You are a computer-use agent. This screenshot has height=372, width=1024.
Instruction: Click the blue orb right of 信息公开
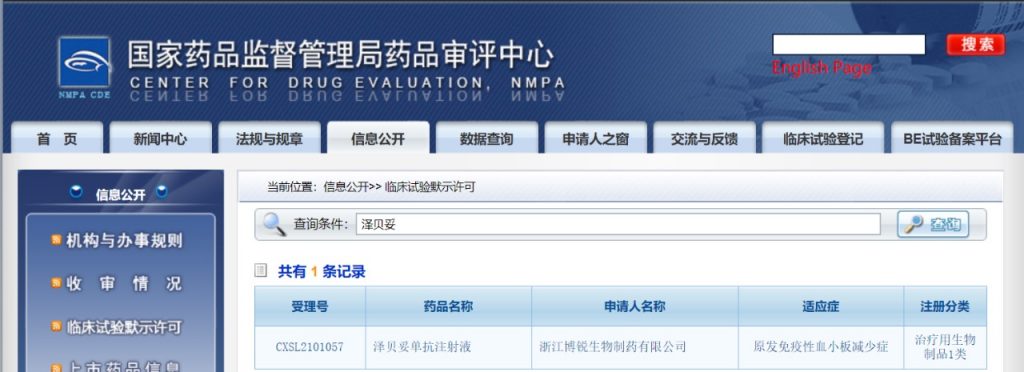tap(161, 192)
